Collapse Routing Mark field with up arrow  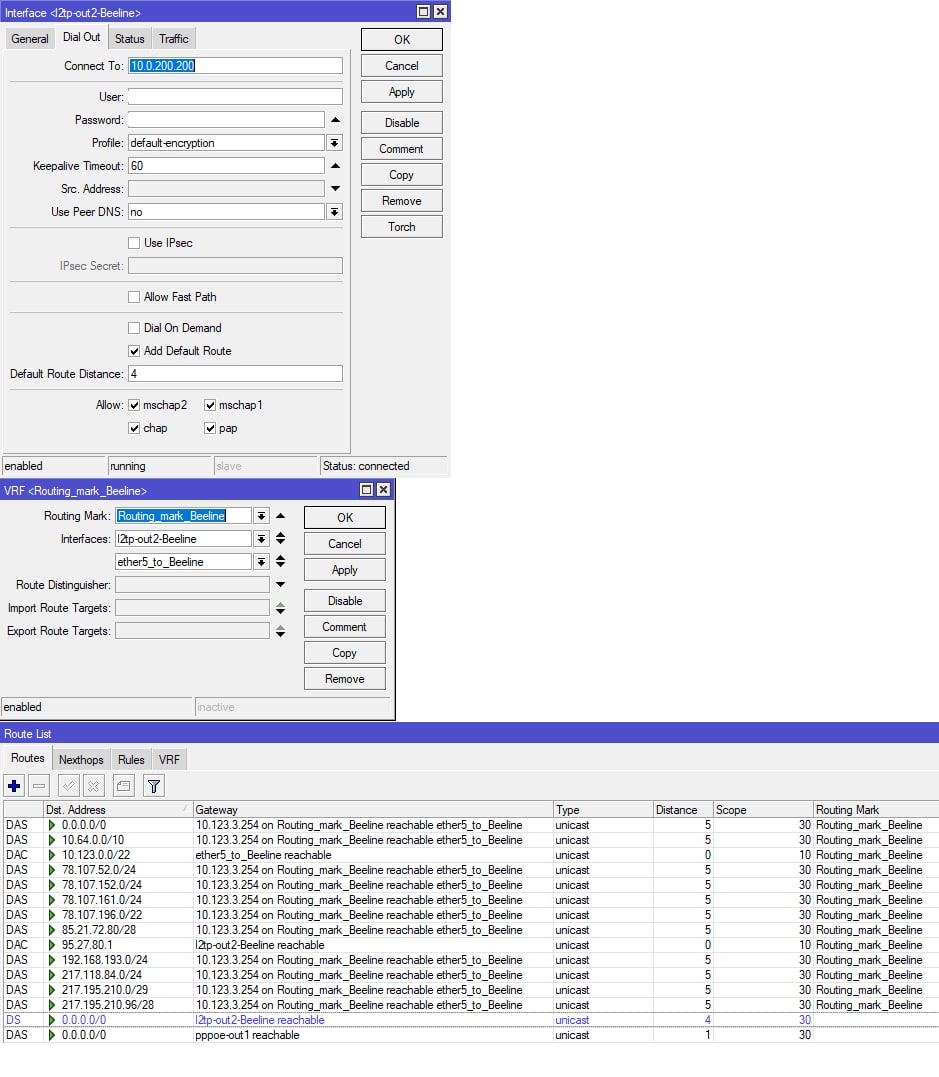pos(280,516)
